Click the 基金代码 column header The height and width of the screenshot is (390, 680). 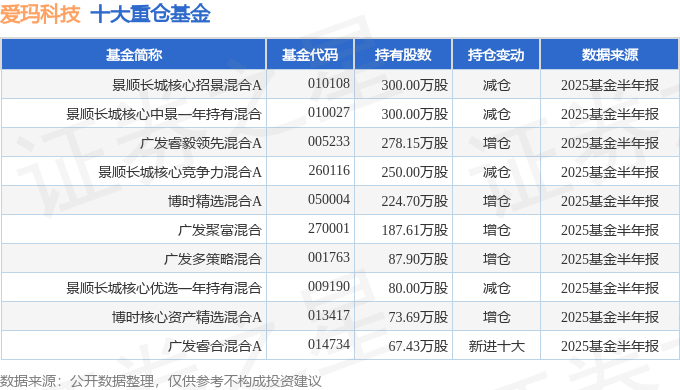tap(310, 55)
